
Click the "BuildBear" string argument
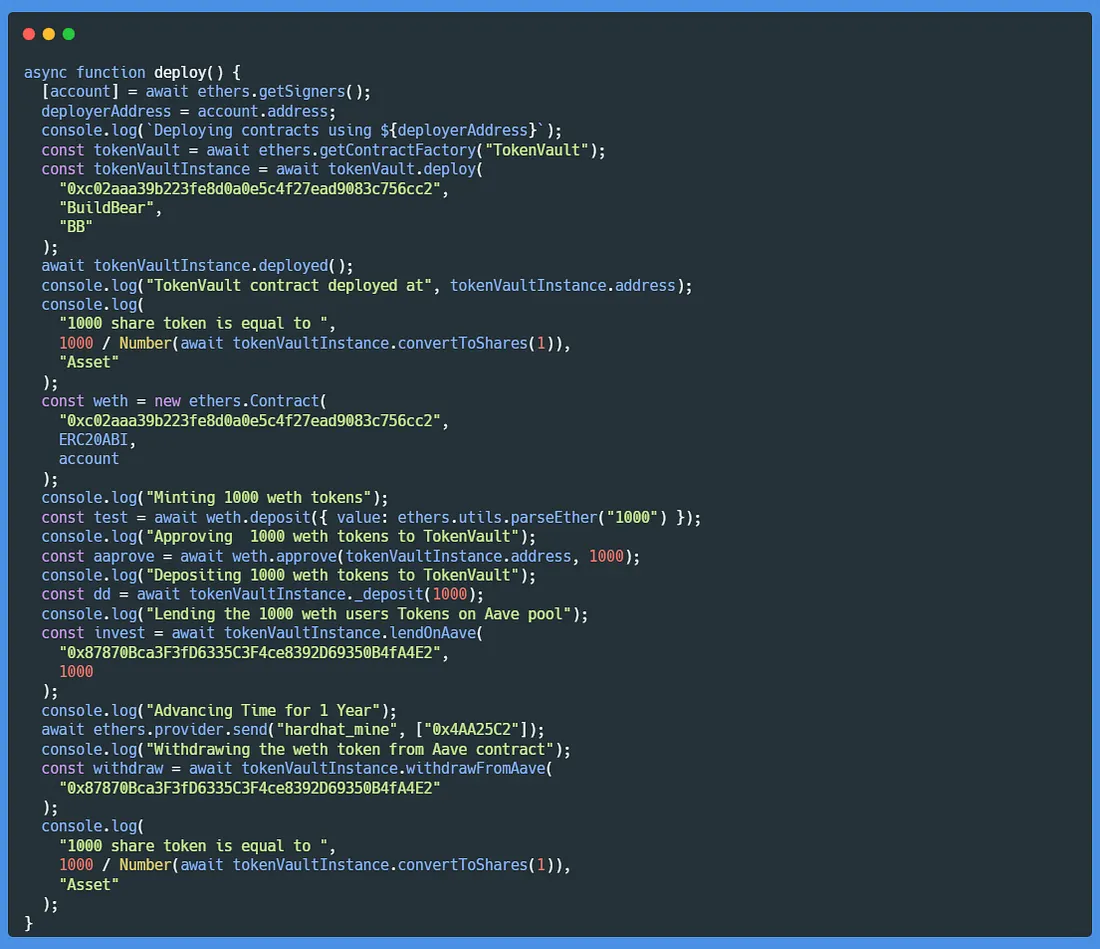(110, 208)
